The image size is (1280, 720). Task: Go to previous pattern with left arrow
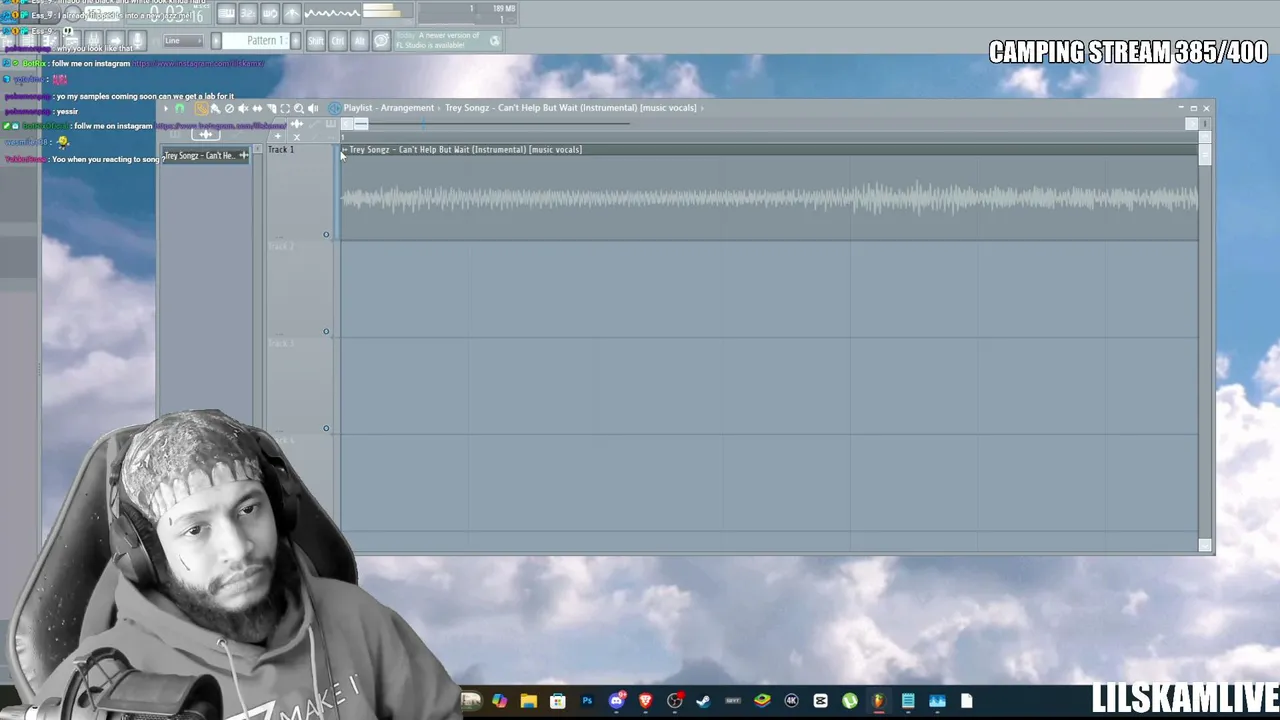click(x=216, y=41)
